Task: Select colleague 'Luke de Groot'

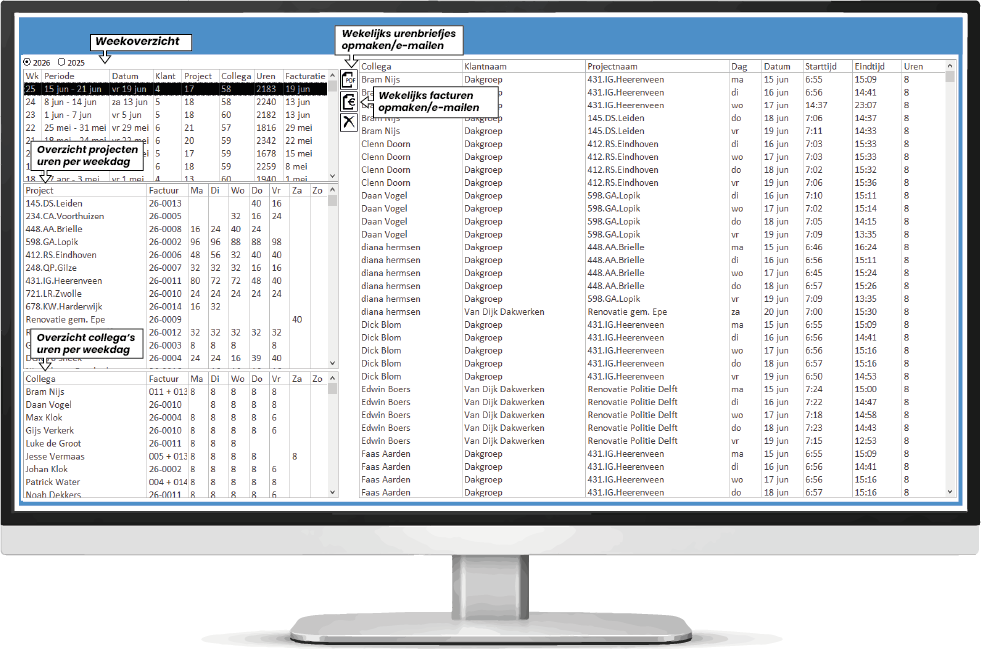Action: 53,443
